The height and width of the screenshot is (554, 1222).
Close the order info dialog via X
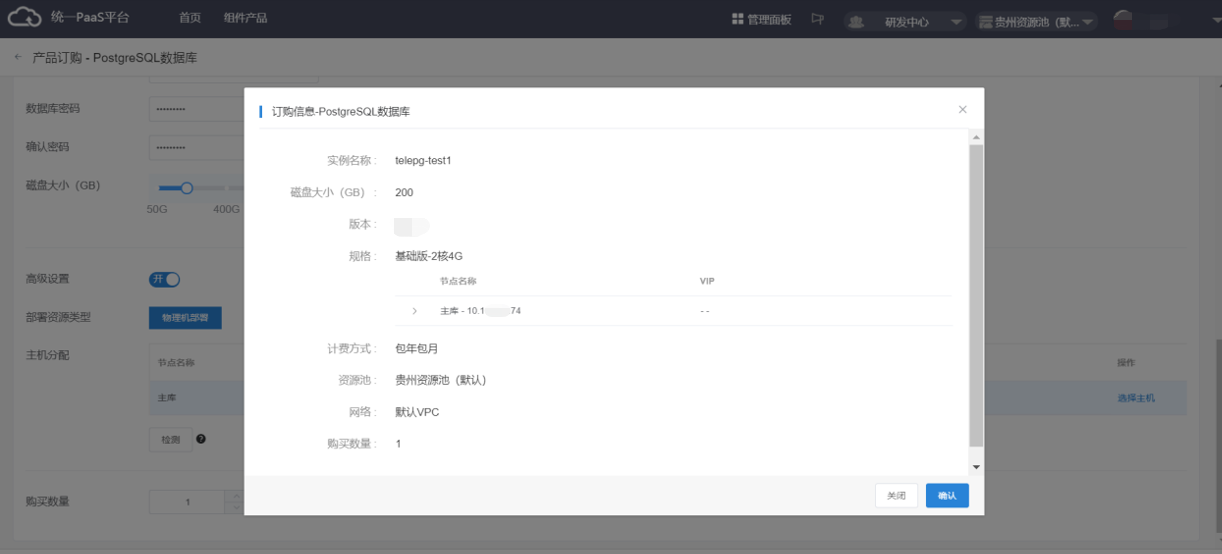(x=963, y=110)
